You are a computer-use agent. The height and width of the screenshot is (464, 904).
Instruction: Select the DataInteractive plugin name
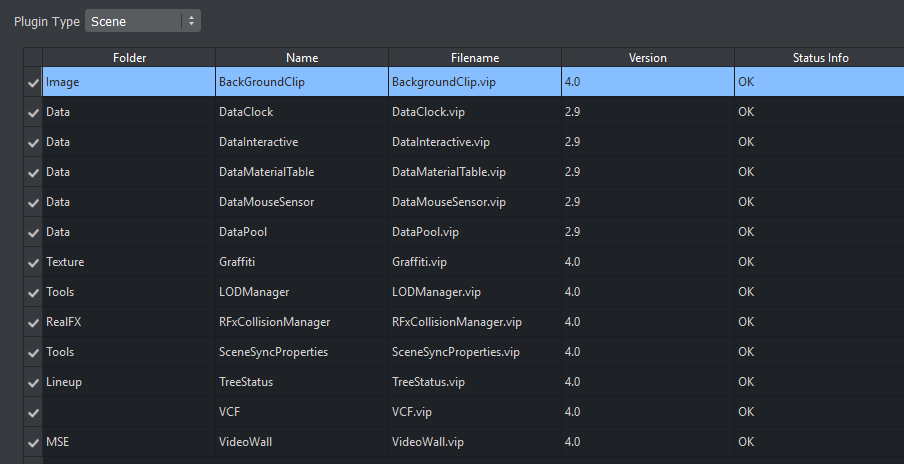click(x=258, y=142)
